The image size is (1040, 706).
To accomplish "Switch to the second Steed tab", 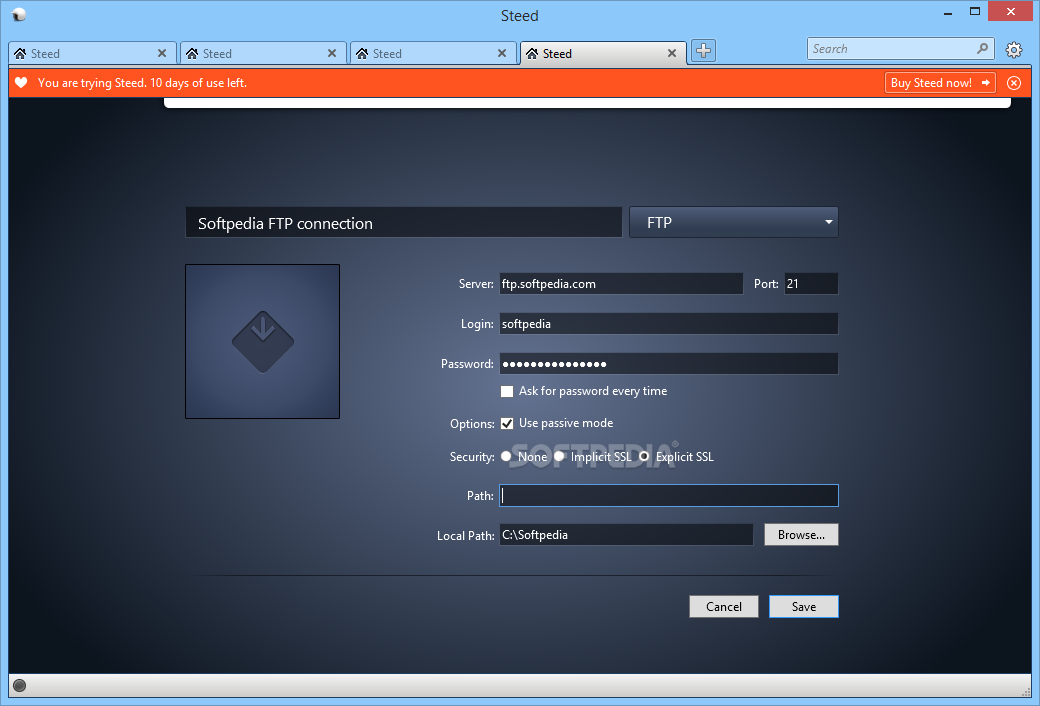I will [263, 53].
